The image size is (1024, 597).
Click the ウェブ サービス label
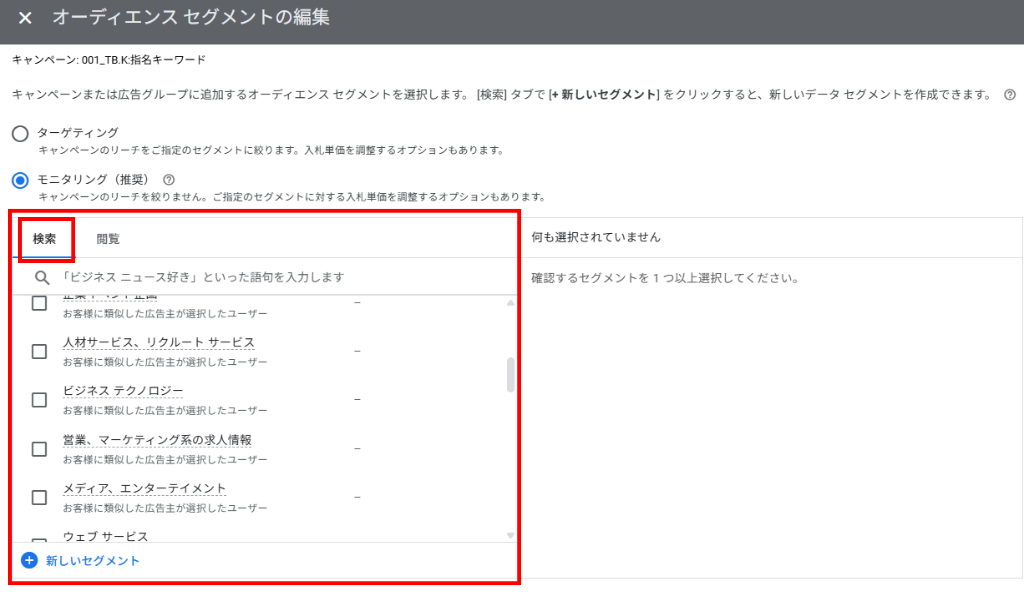point(105,536)
